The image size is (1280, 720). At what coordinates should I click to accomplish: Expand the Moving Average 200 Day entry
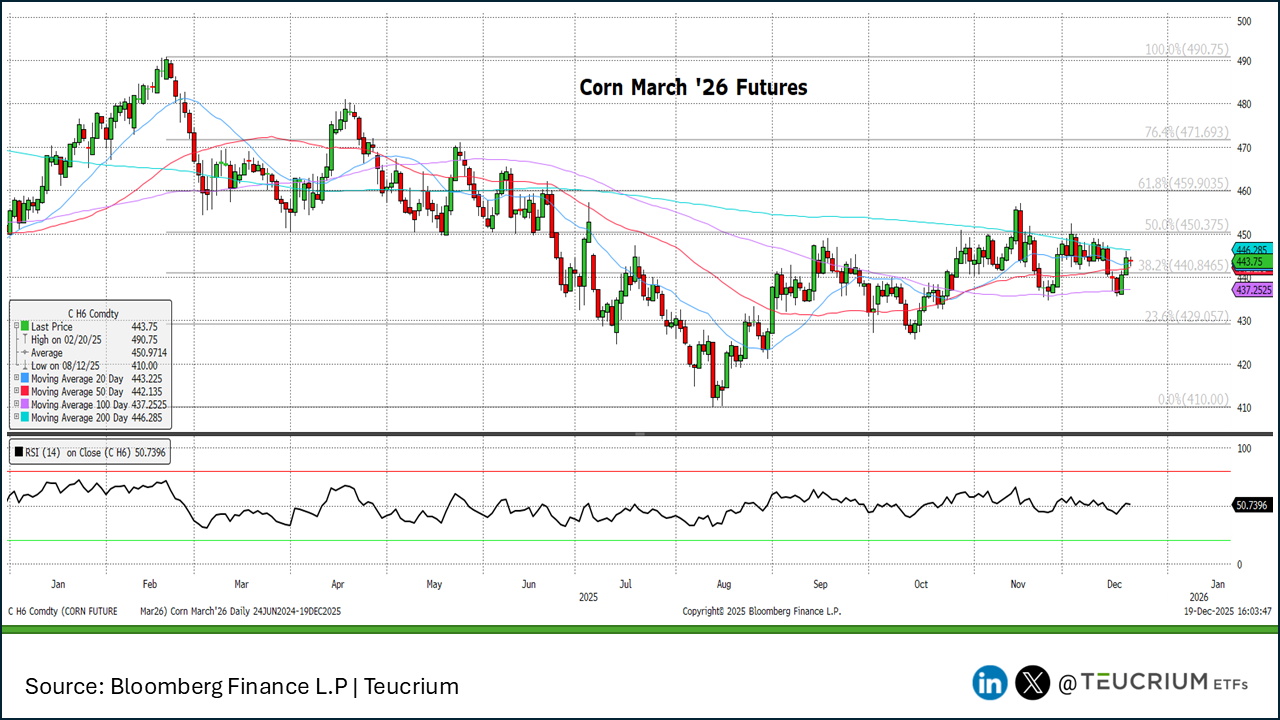pos(14,418)
